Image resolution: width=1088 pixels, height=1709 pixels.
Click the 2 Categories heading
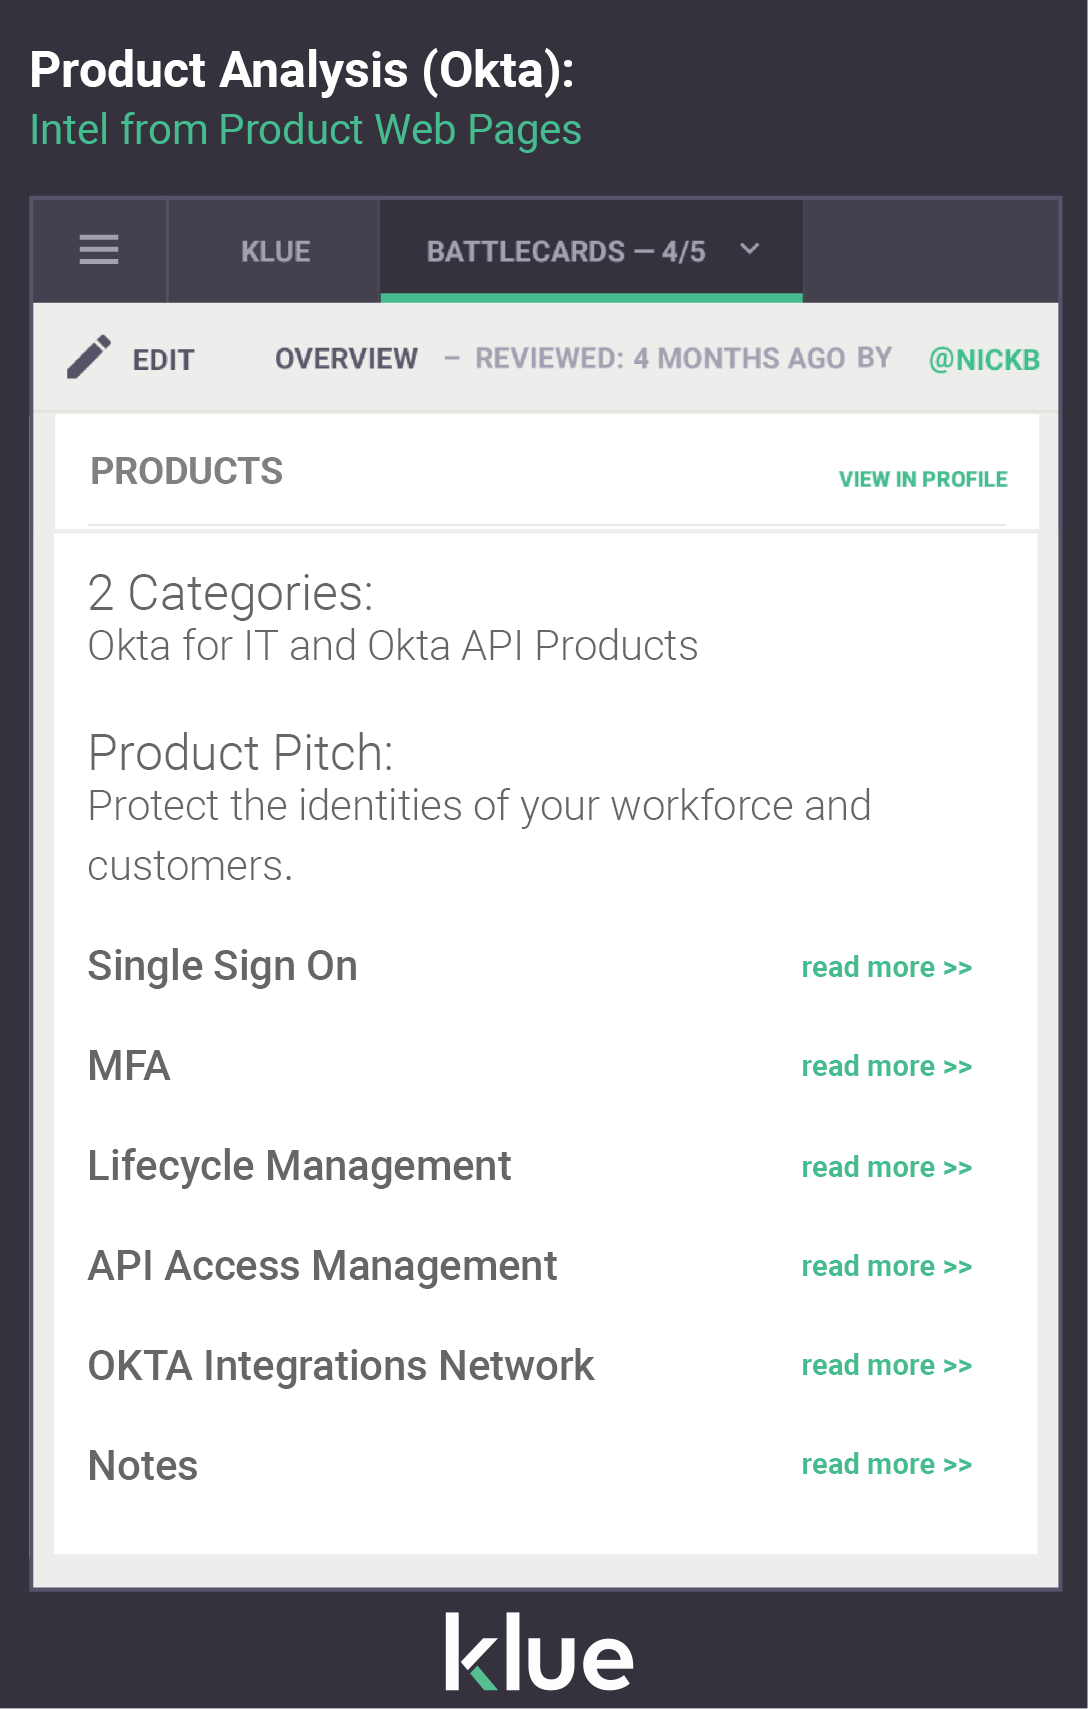pyautogui.click(x=231, y=593)
